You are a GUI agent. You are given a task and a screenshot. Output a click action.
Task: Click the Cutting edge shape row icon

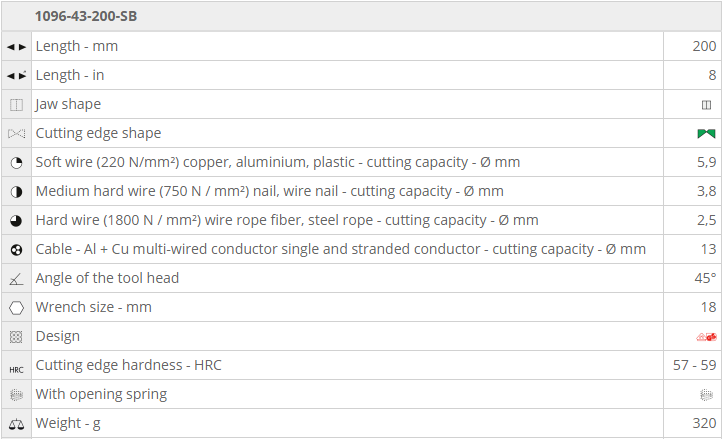point(16,134)
